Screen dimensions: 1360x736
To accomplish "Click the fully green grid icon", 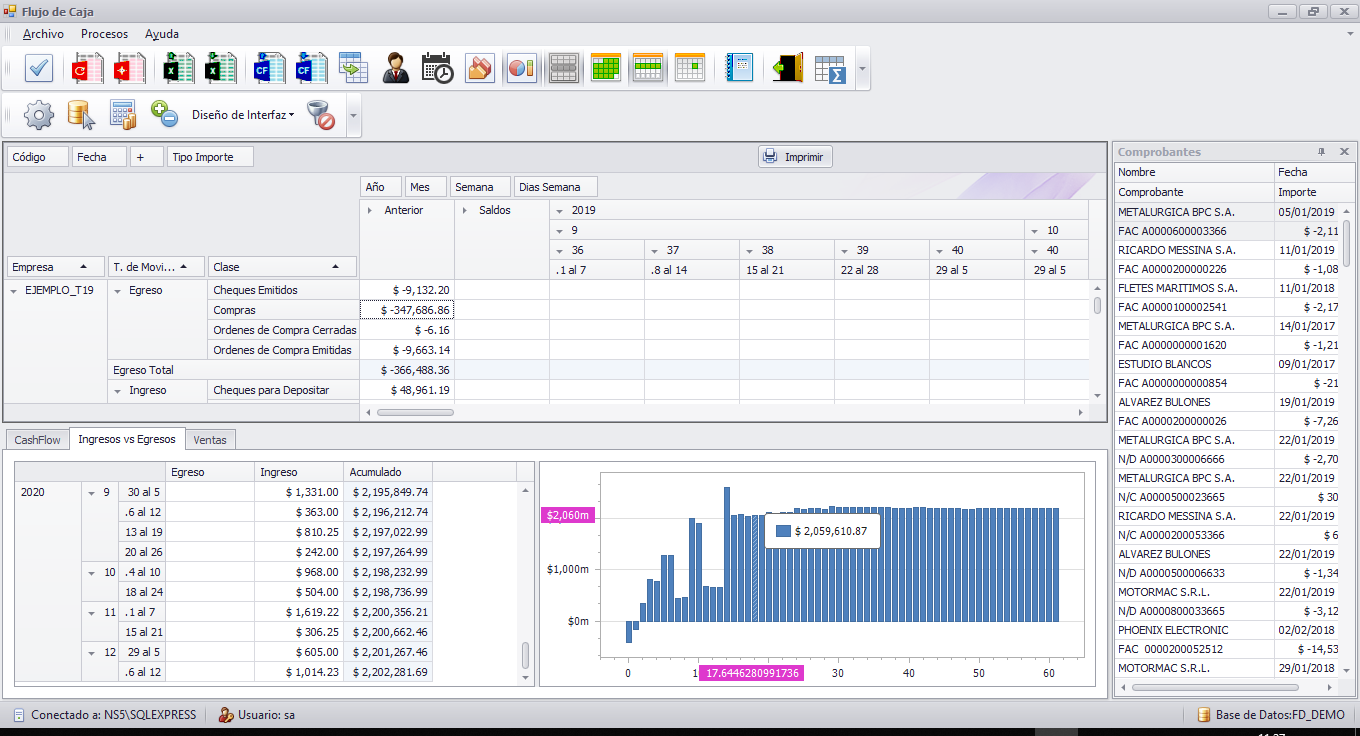I will point(606,68).
